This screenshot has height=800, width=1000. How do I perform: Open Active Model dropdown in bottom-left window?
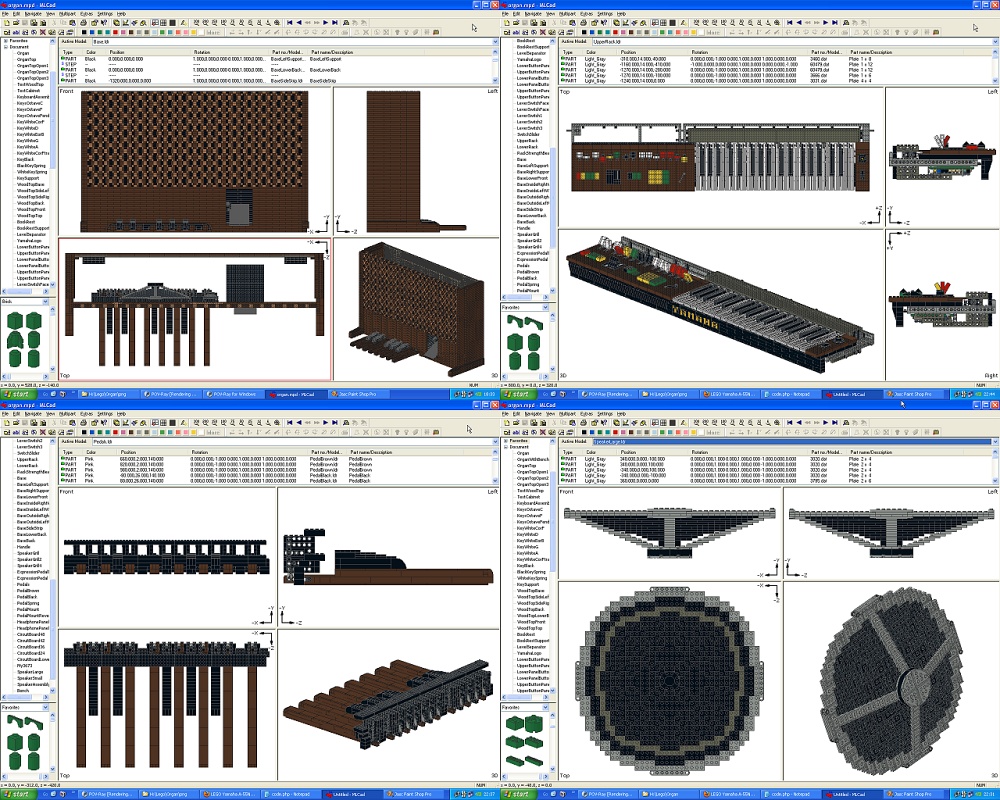click(495, 441)
